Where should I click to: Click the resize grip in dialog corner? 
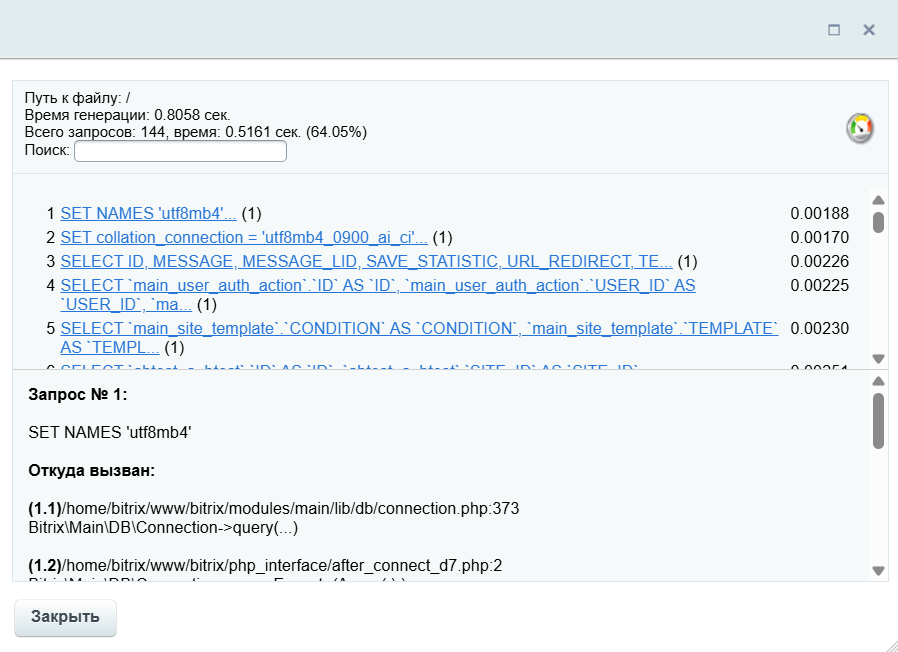(890, 644)
